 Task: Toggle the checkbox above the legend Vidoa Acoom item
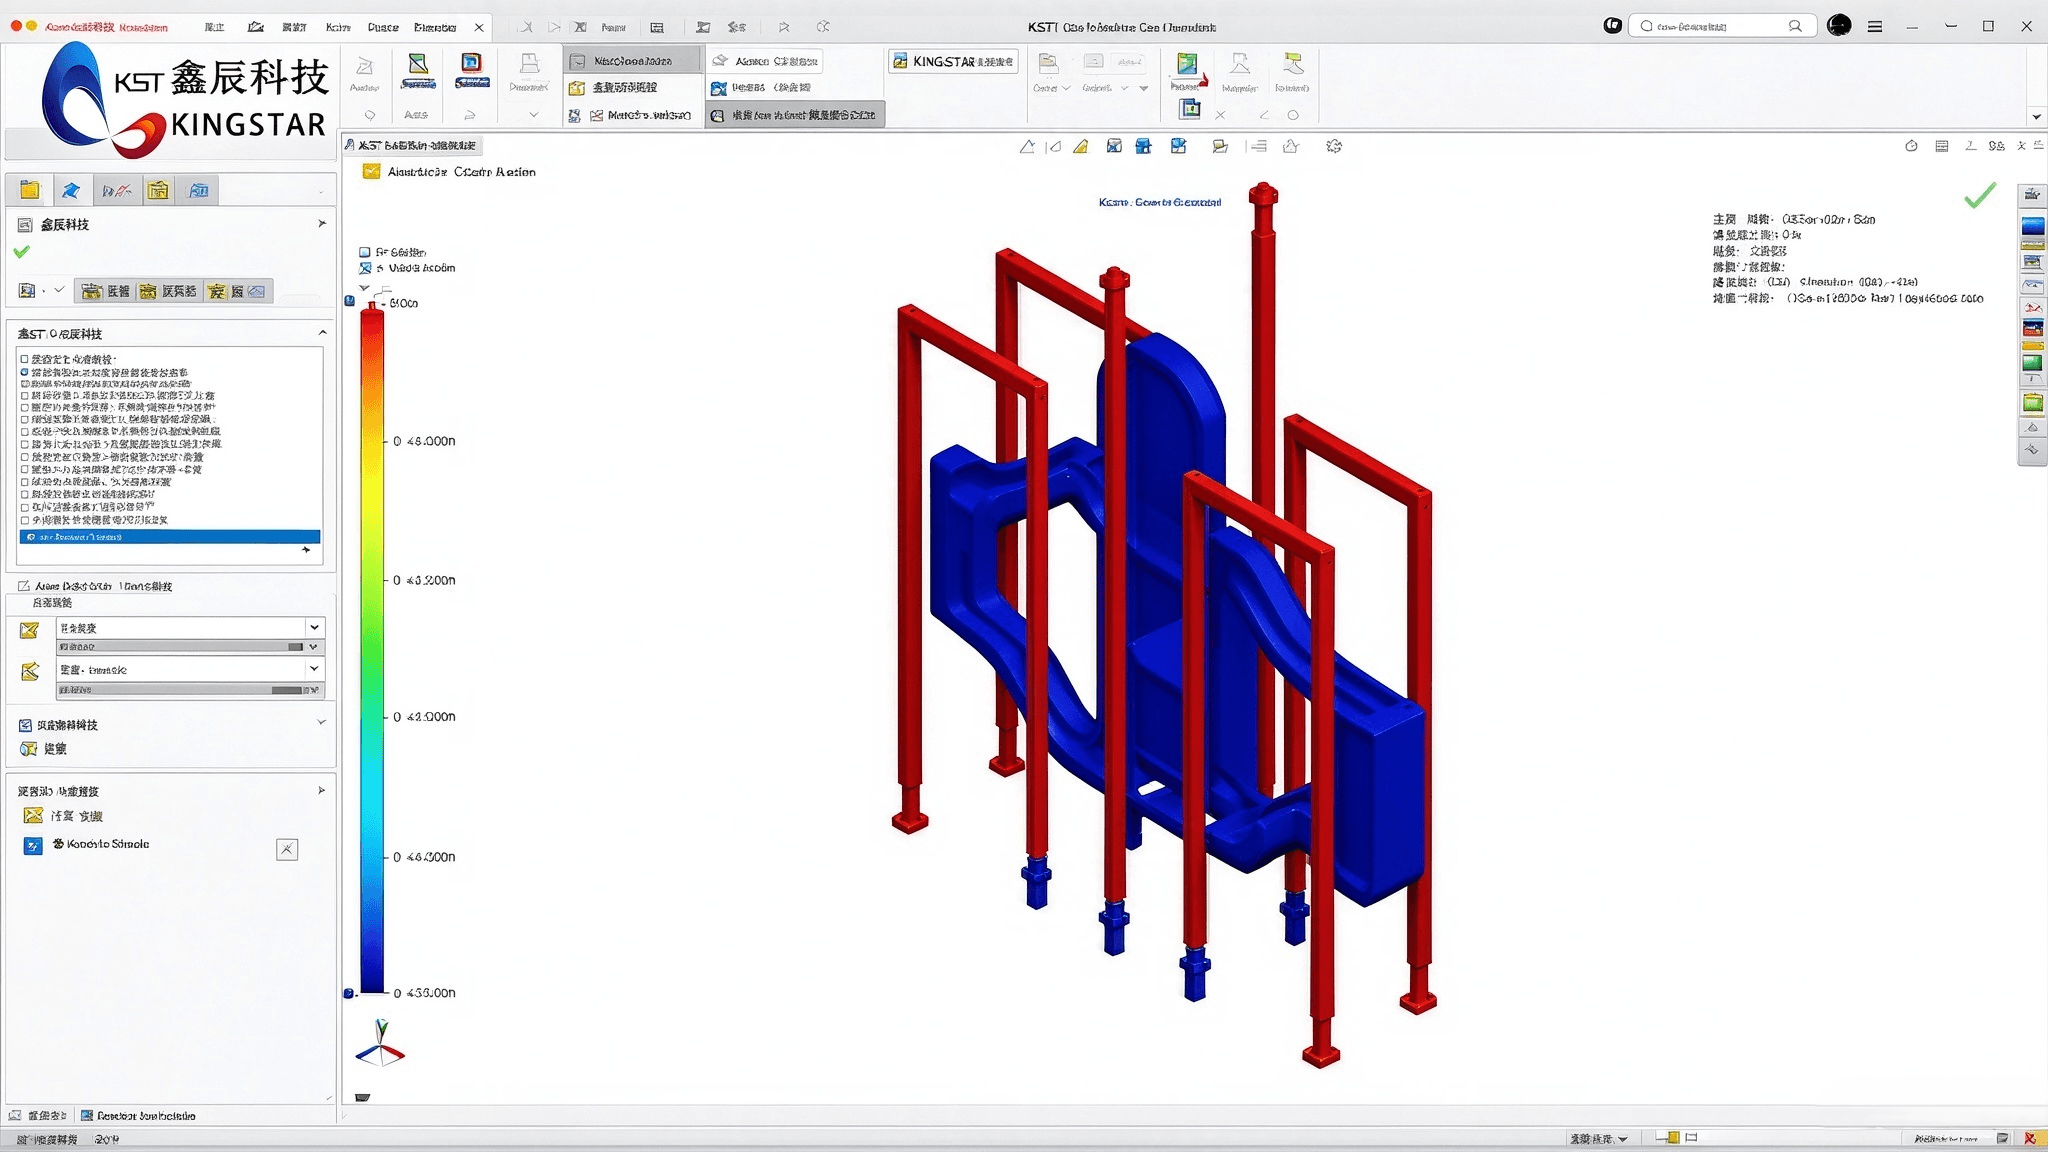tap(365, 252)
